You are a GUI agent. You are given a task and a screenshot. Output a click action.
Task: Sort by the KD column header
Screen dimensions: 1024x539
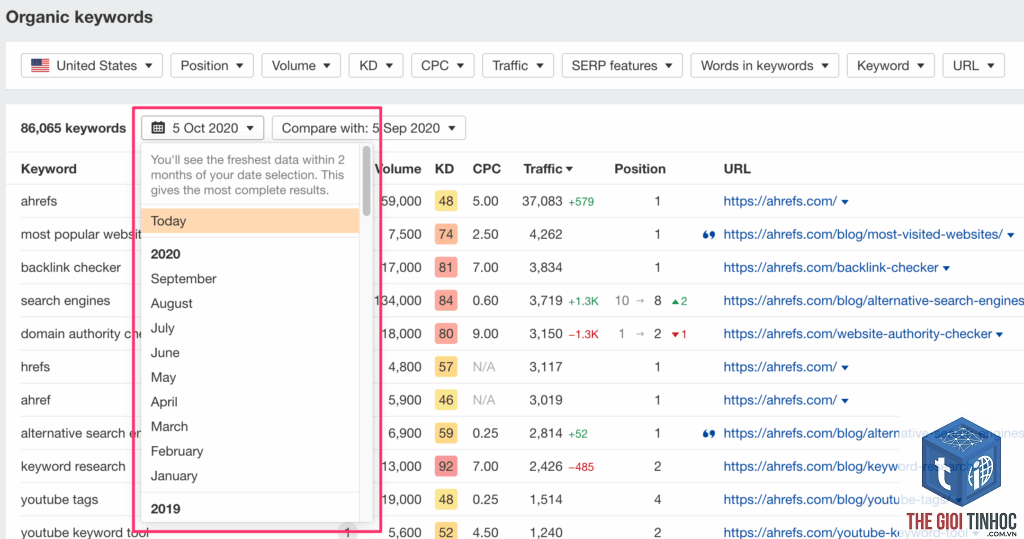(444, 169)
